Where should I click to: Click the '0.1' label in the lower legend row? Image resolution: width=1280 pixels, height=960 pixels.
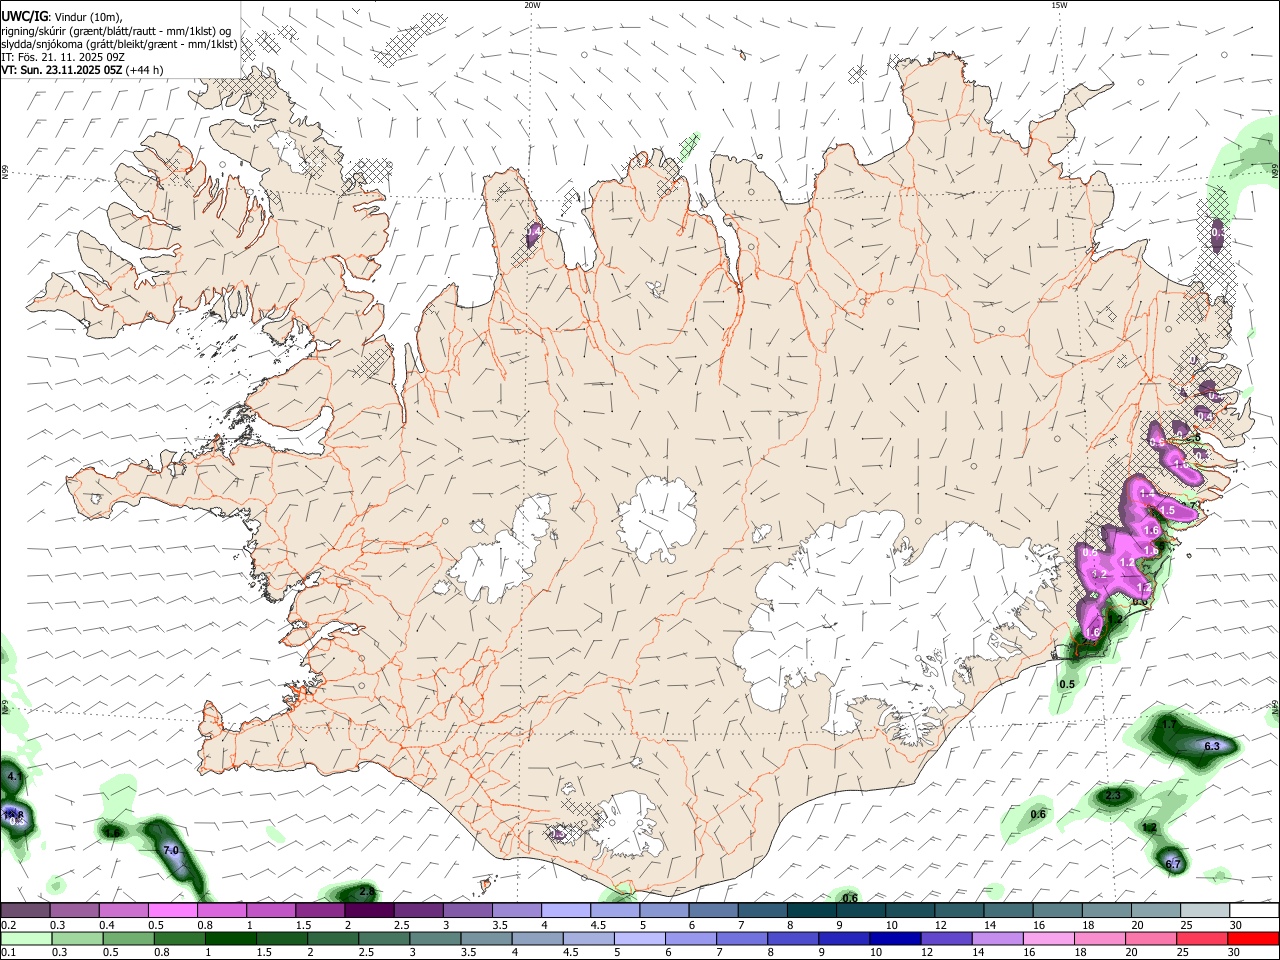(7, 953)
